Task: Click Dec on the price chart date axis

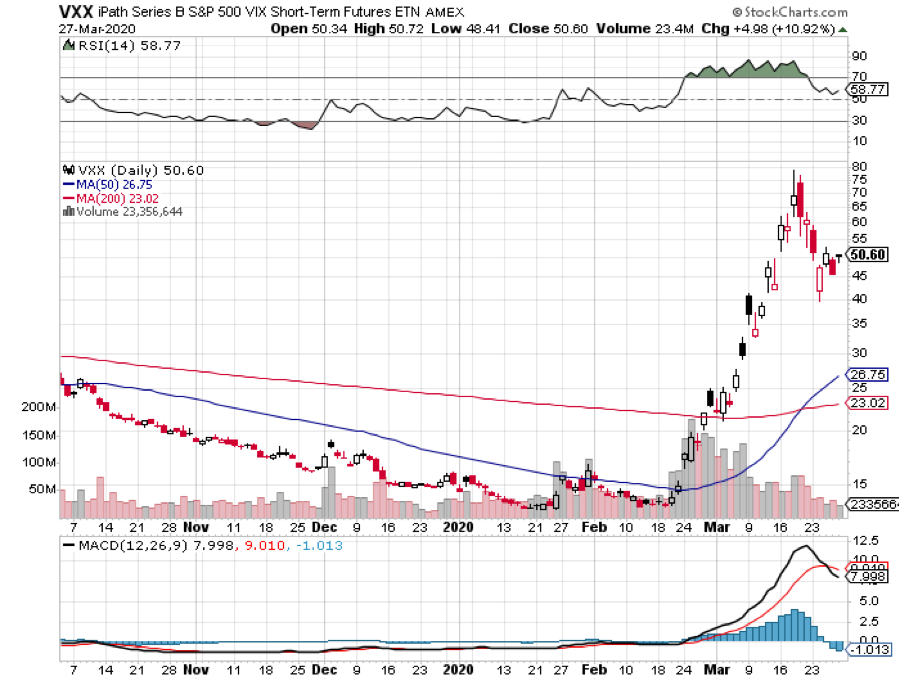Action: (x=325, y=527)
